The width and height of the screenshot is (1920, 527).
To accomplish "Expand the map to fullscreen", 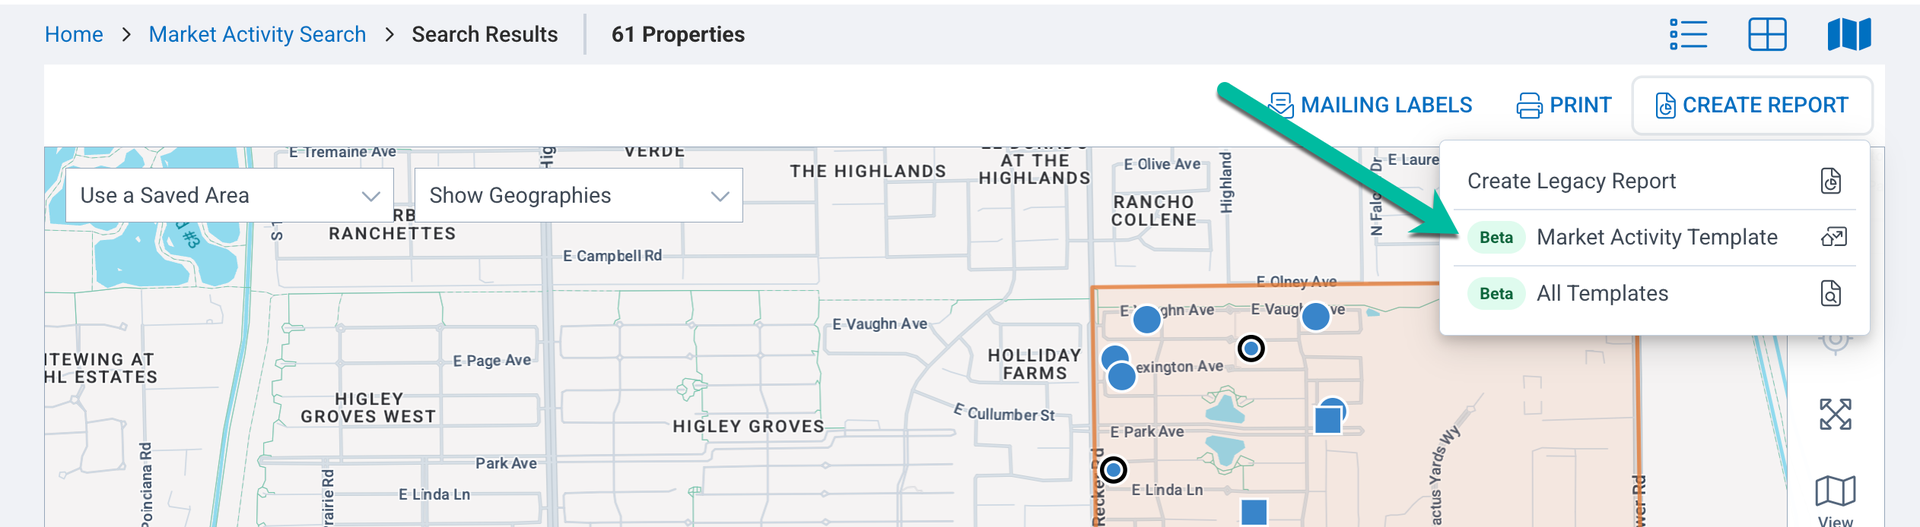I will point(1835,414).
